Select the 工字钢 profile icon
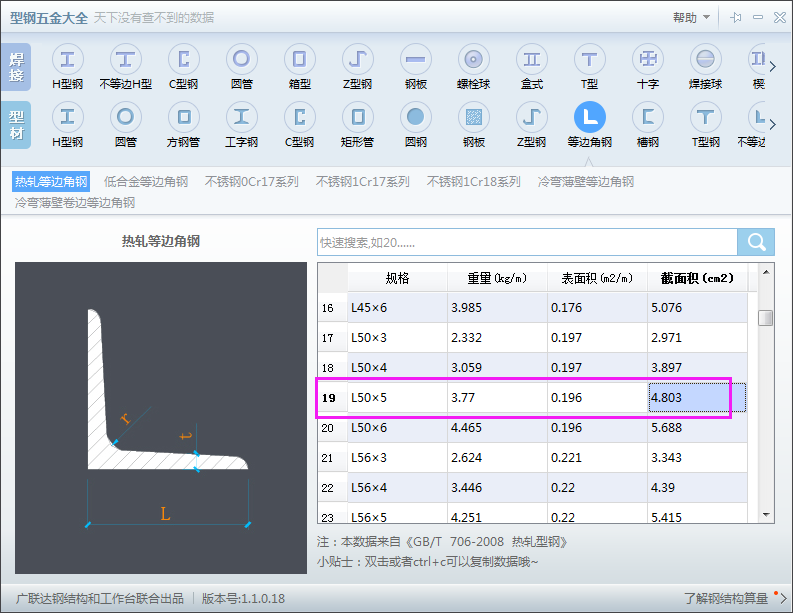The image size is (793, 613). [x=241, y=118]
